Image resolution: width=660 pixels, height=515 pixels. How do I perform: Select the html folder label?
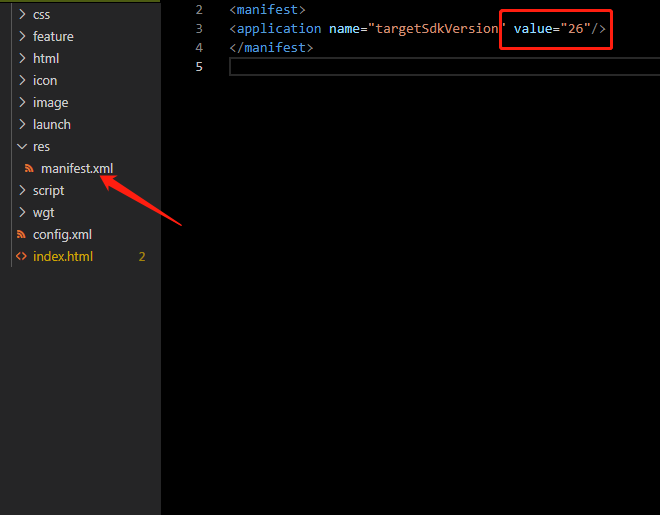pos(46,58)
